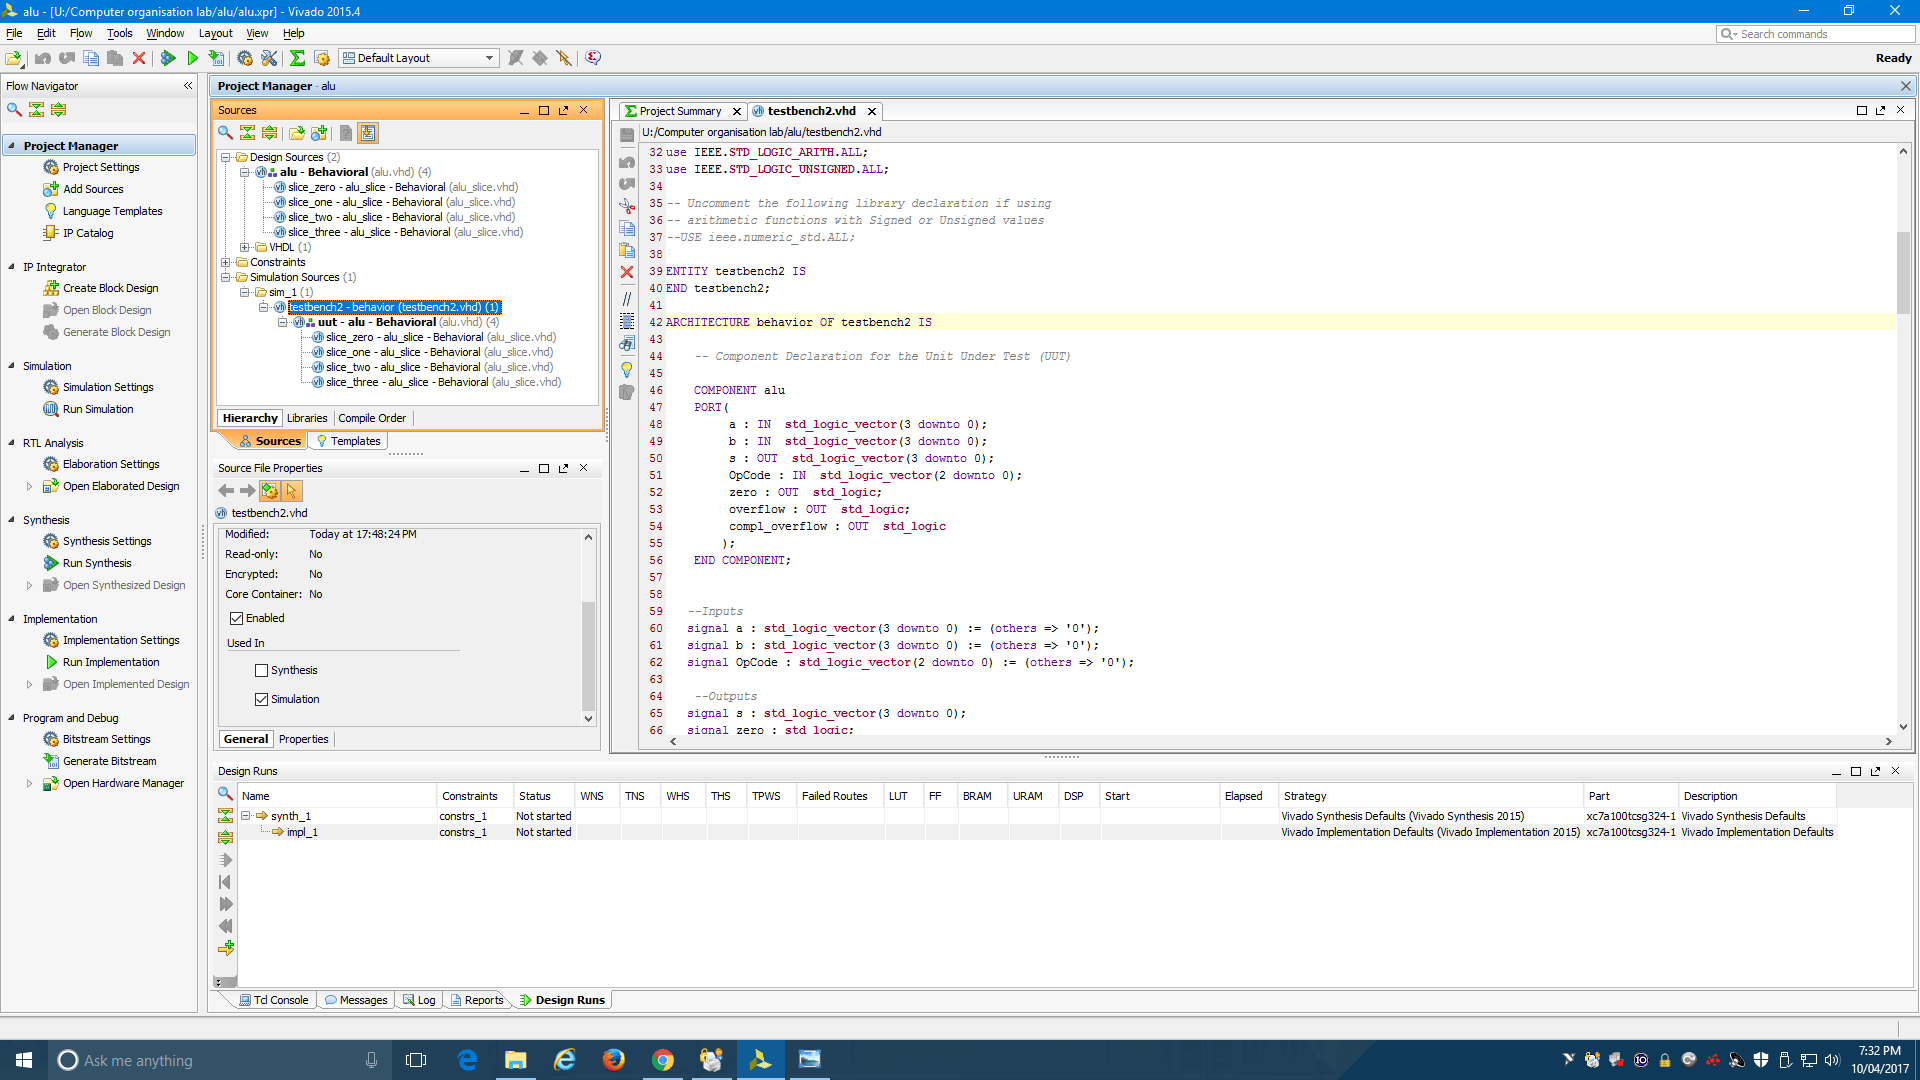Expand the VHDL folder node
Image resolution: width=1920 pixels, height=1080 pixels.
pyautogui.click(x=245, y=247)
